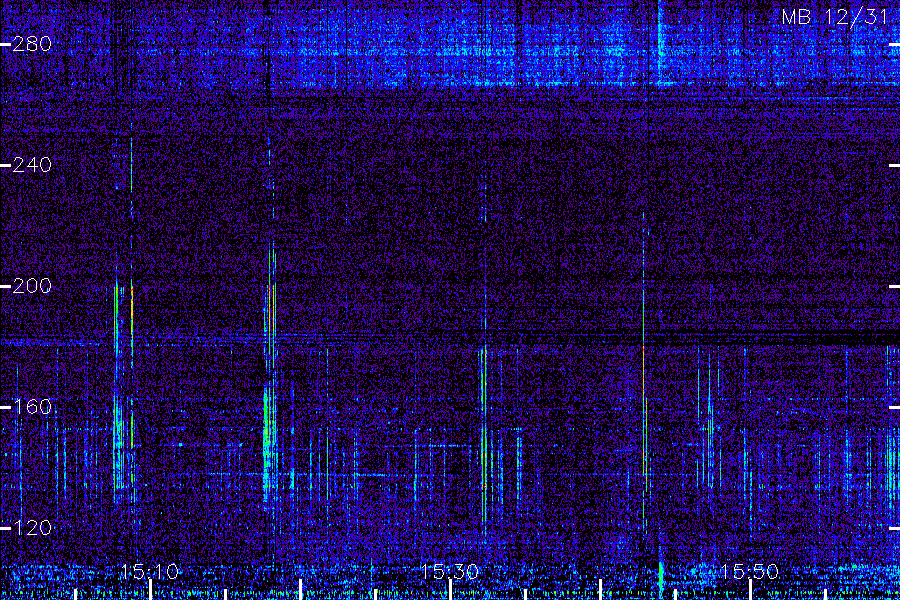Click the tick mark under 15:50
Viewport: 900px width, 600px height.
pyautogui.click(x=750, y=590)
